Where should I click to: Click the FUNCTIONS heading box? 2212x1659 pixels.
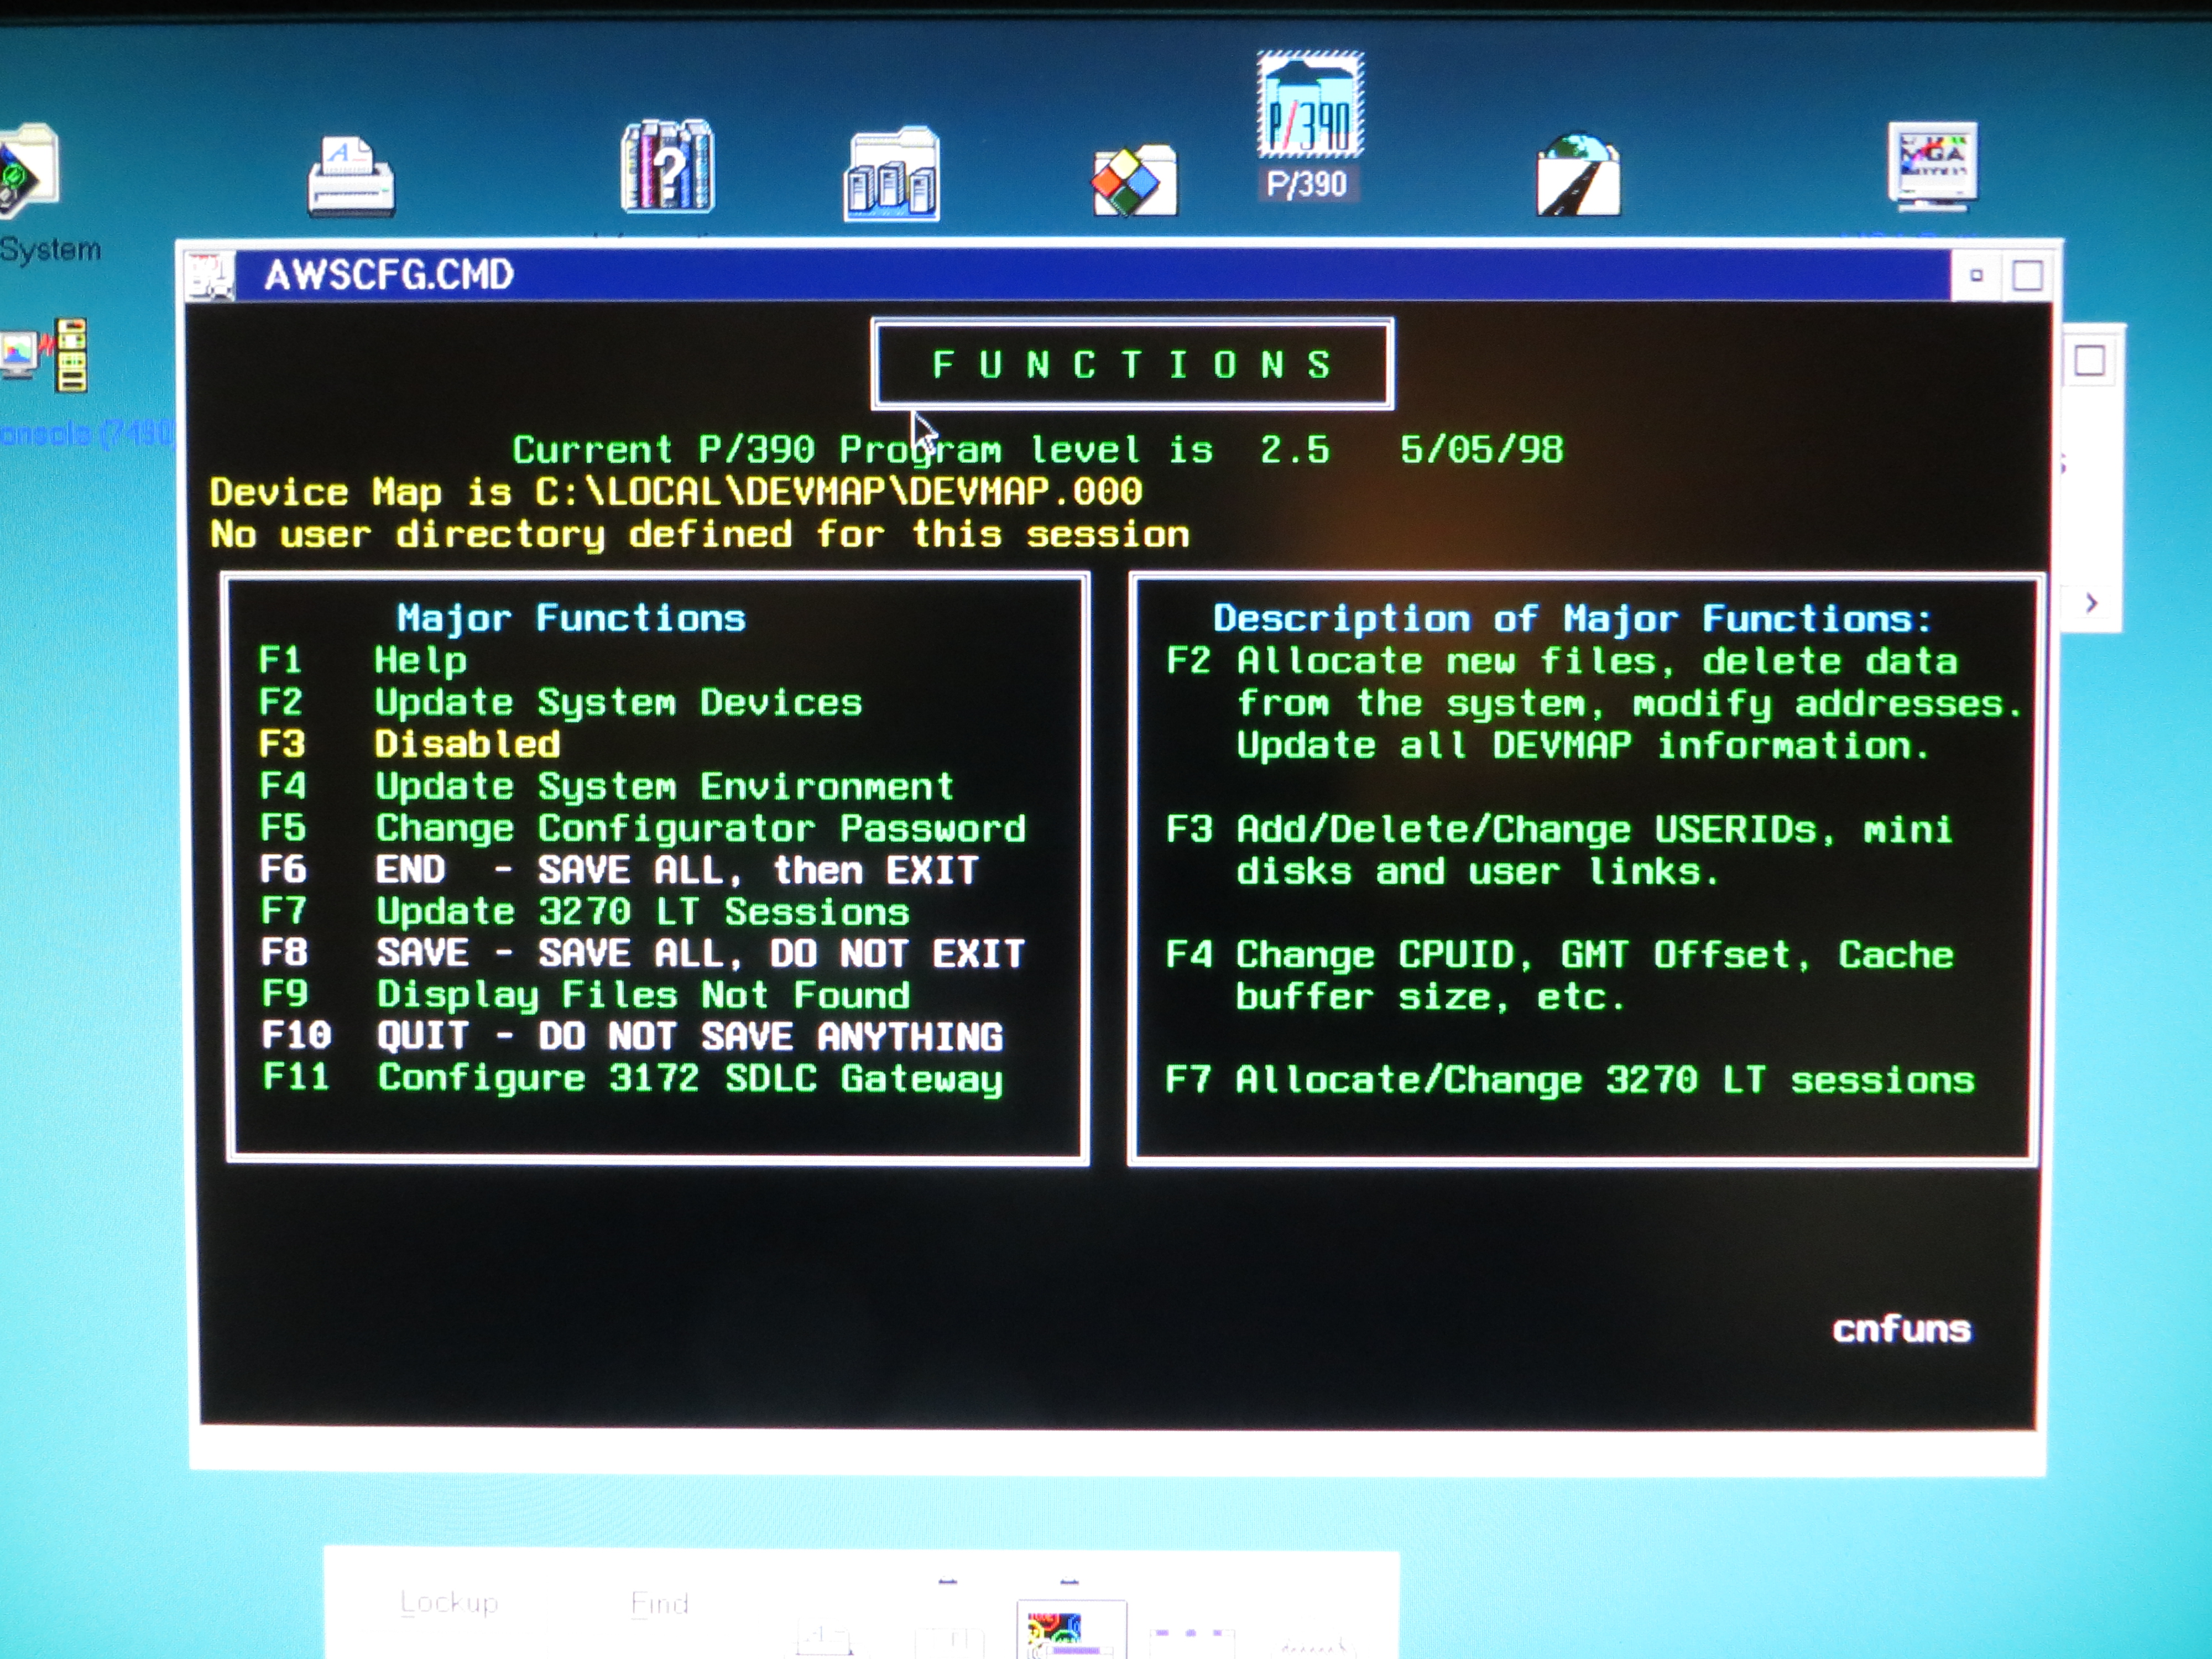[1132, 364]
